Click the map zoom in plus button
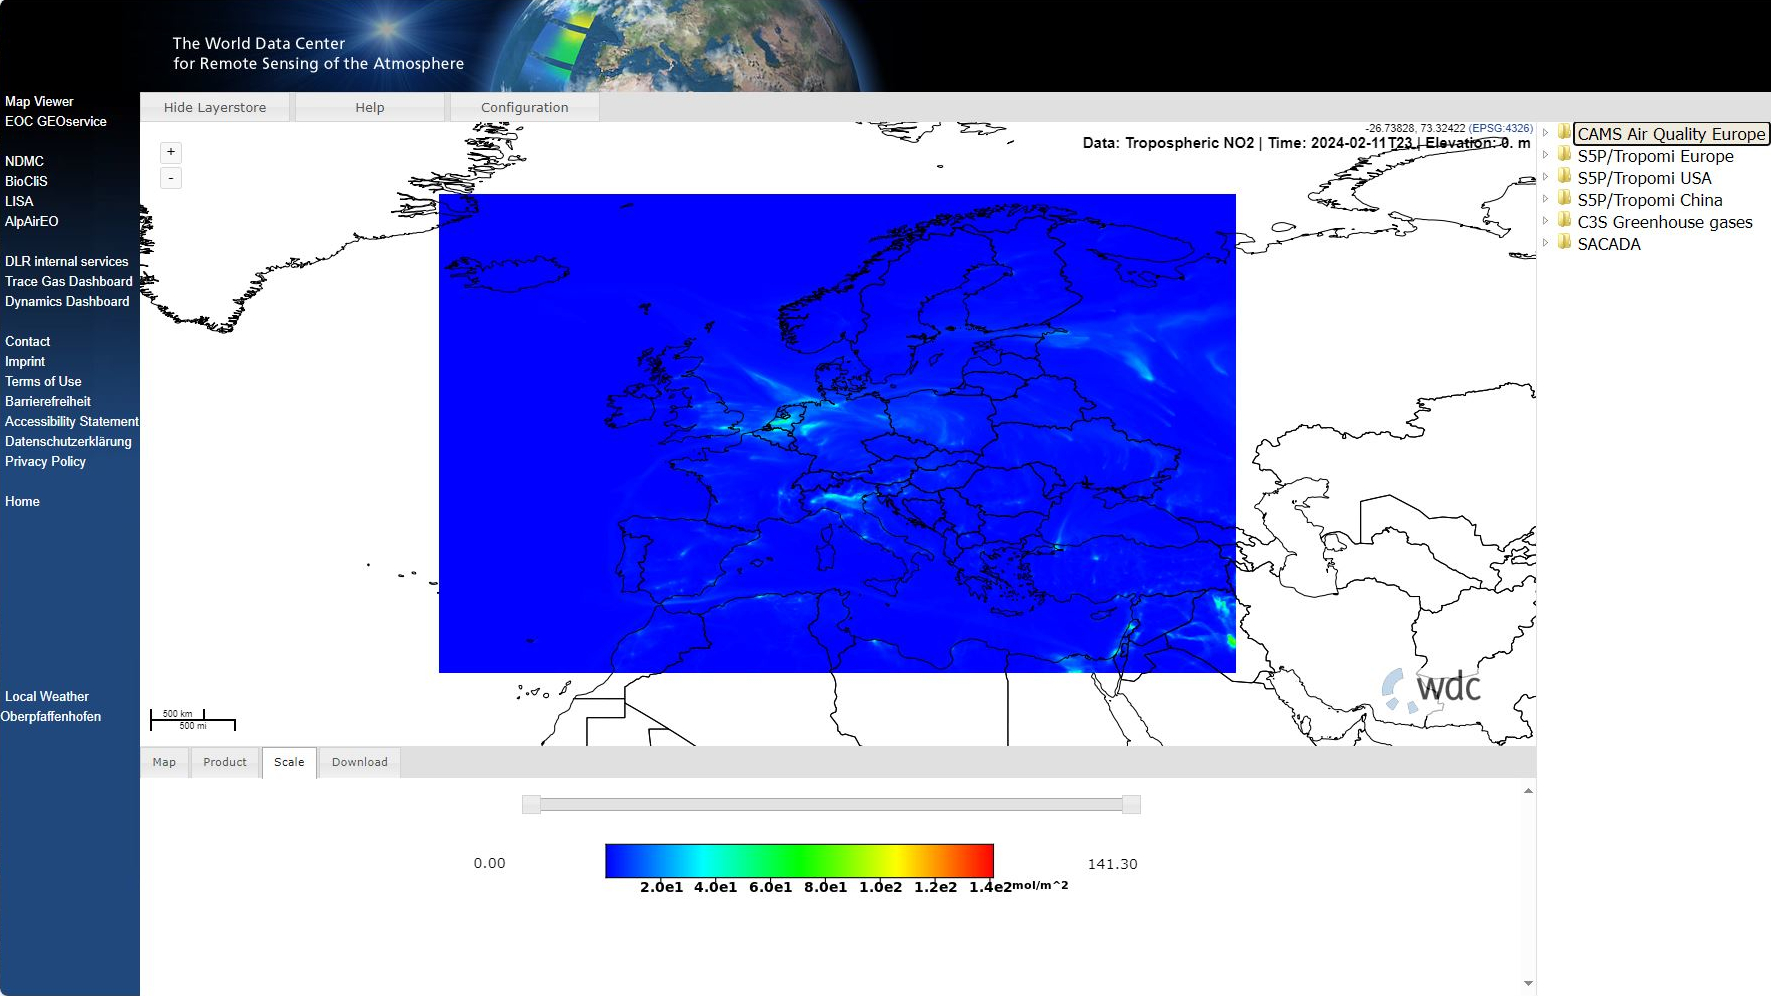 [171, 152]
